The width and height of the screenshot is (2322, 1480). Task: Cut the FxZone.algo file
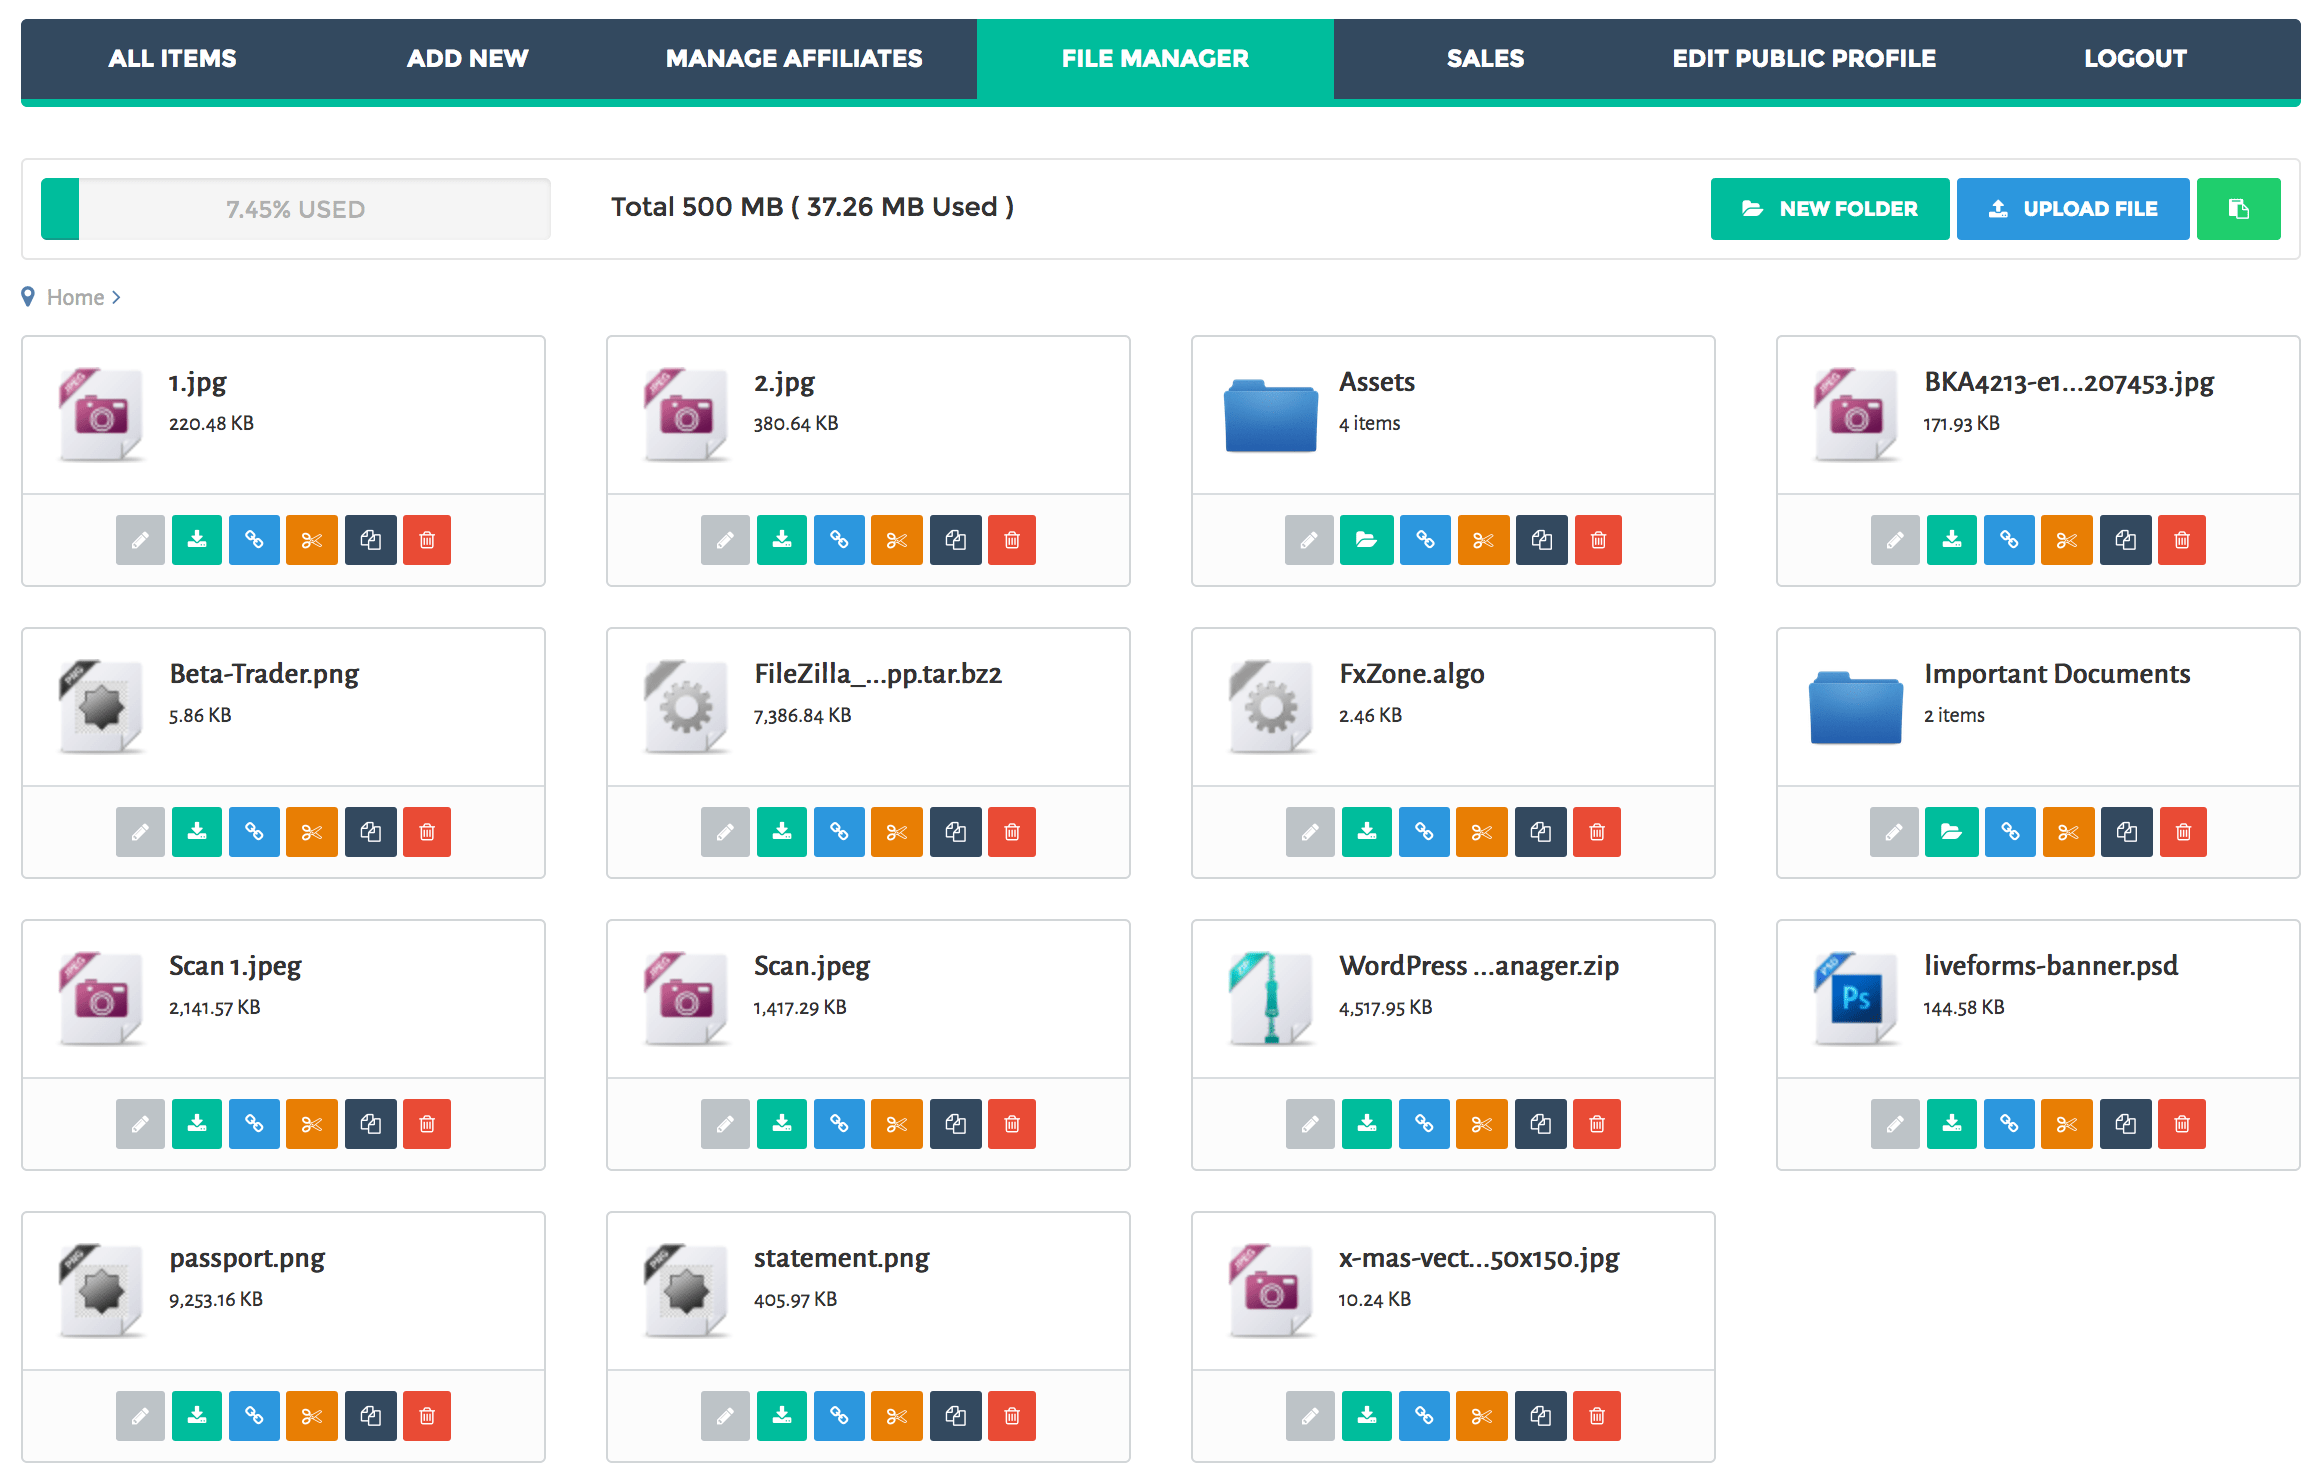tap(1482, 831)
